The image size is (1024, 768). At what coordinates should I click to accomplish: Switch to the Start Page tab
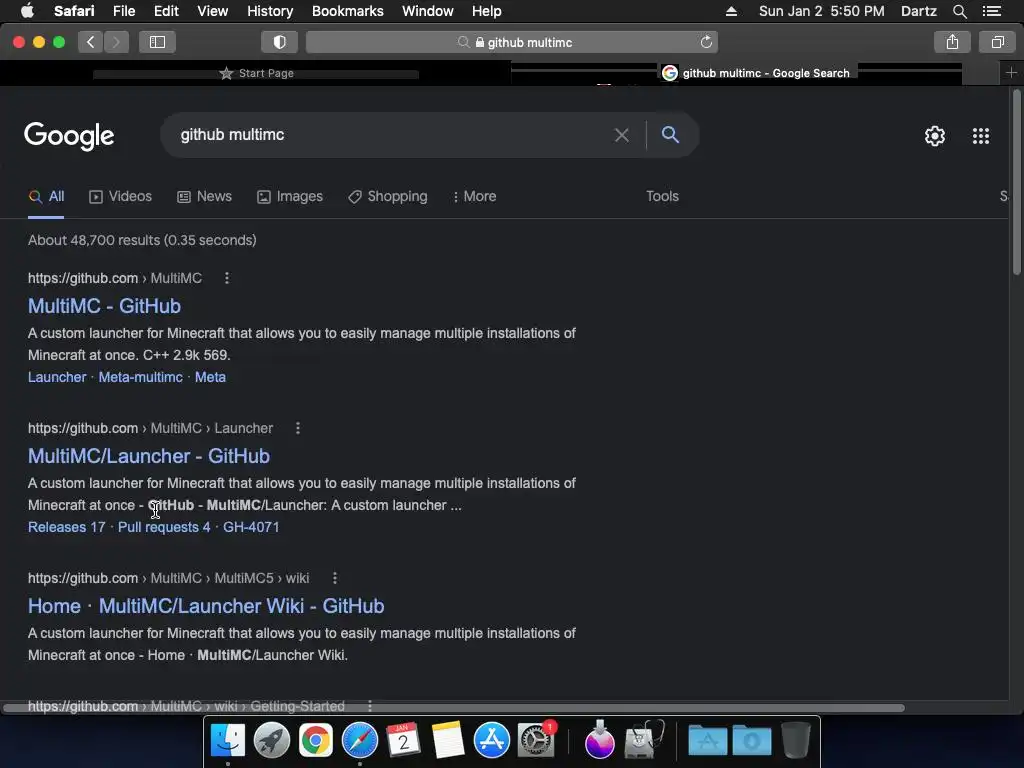(256, 73)
